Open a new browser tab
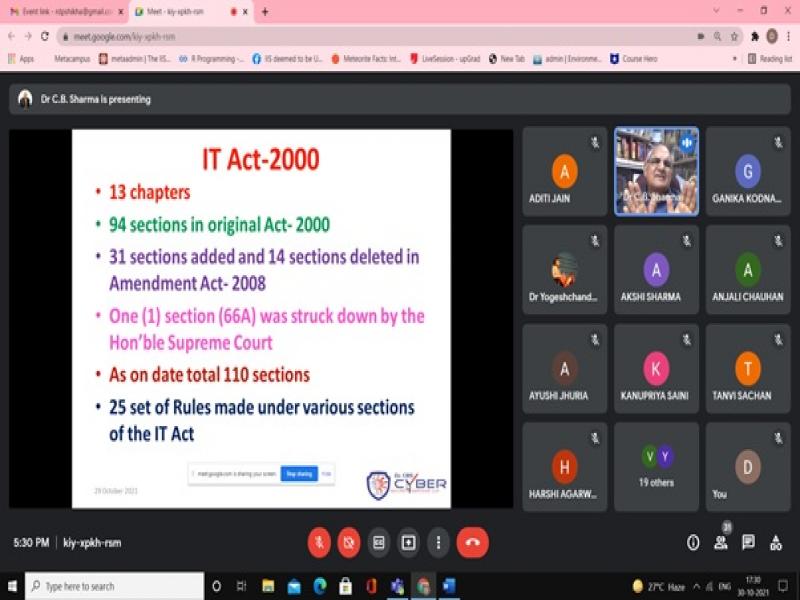The width and height of the screenshot is (800, 600). coord(265,12)
